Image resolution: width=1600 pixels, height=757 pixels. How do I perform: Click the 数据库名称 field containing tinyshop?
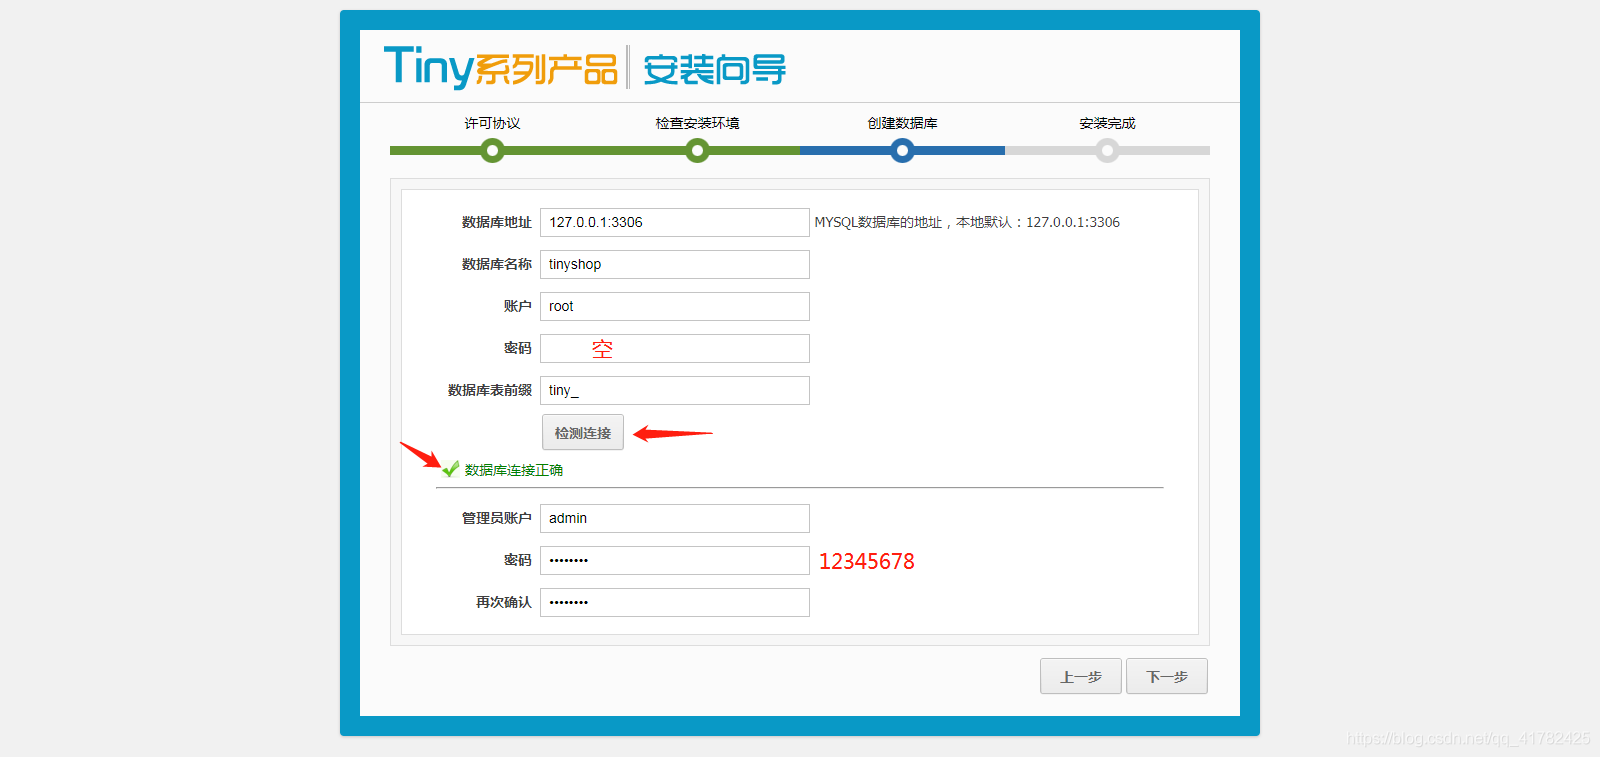coord(675,264)
